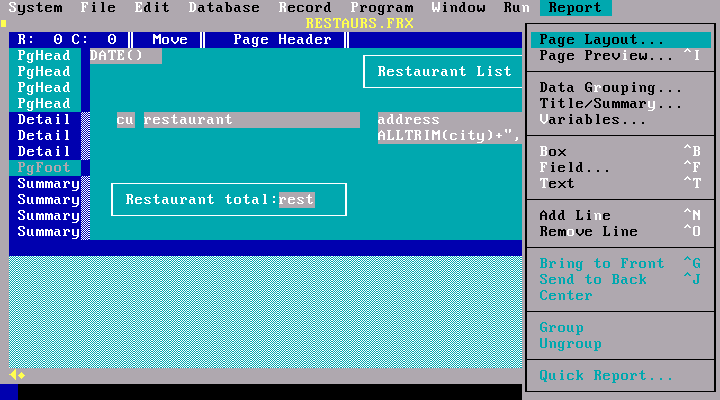Viewport: 720px width, 400px height.
Task: Open the Page Layout menu entry
Action: click(x=602, y=40)
